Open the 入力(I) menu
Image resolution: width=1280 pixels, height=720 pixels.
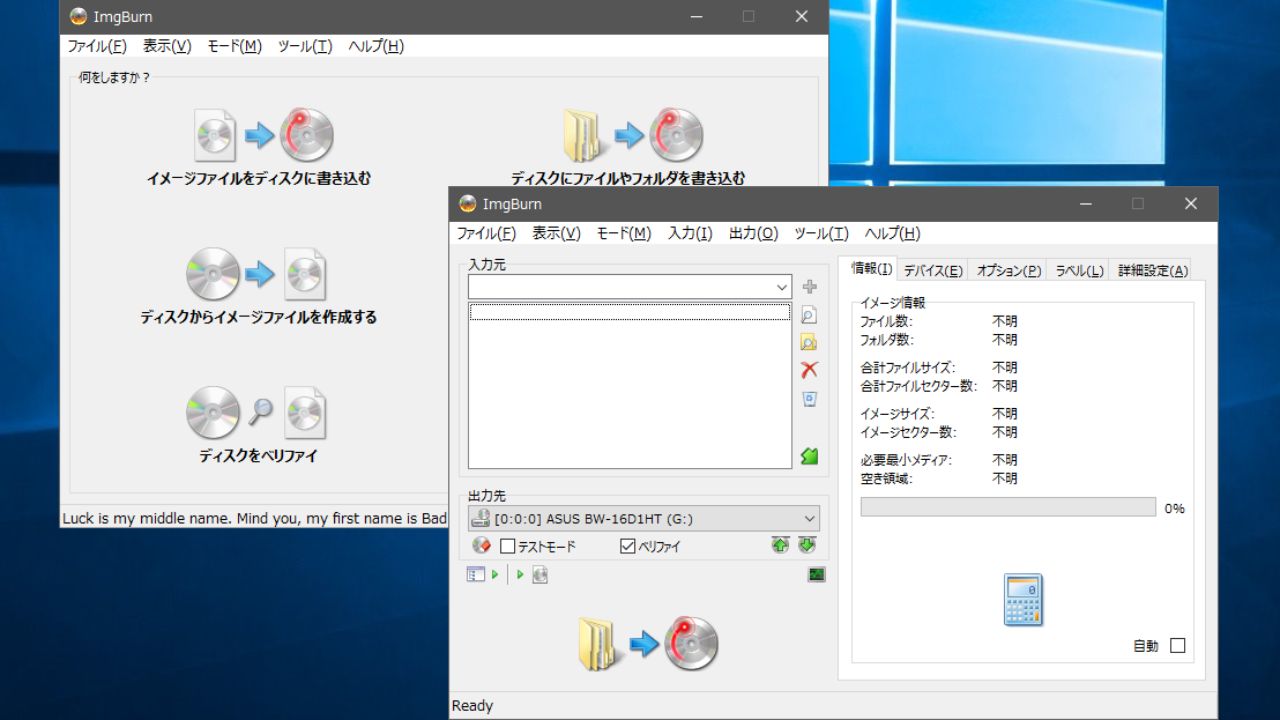click(x=690, y=233)
